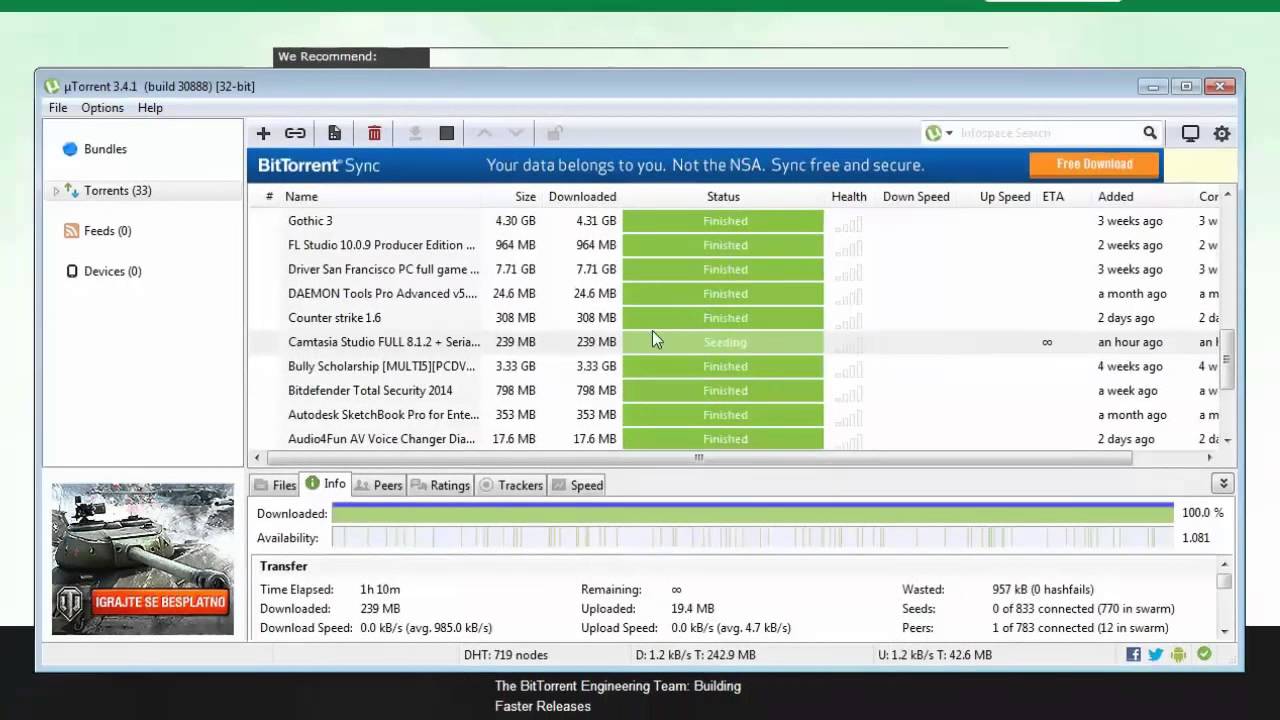Screen dimensions: 1280x720
Task: Click the Twitter status bar icon
Action: coord(1156,655)
